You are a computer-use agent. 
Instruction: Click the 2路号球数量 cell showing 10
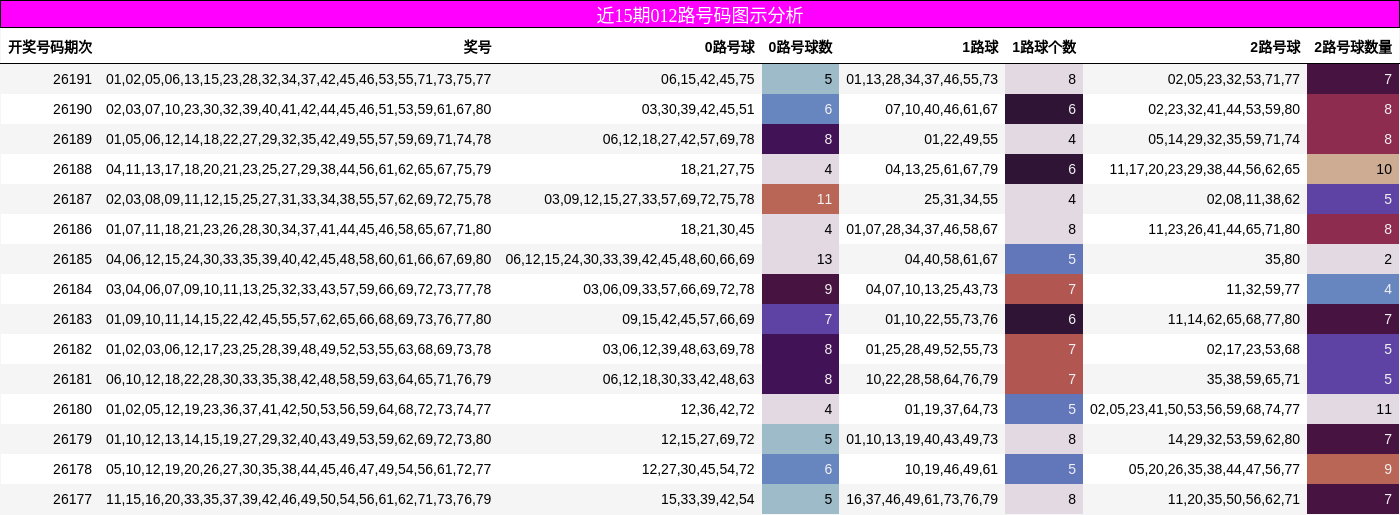1353,169
